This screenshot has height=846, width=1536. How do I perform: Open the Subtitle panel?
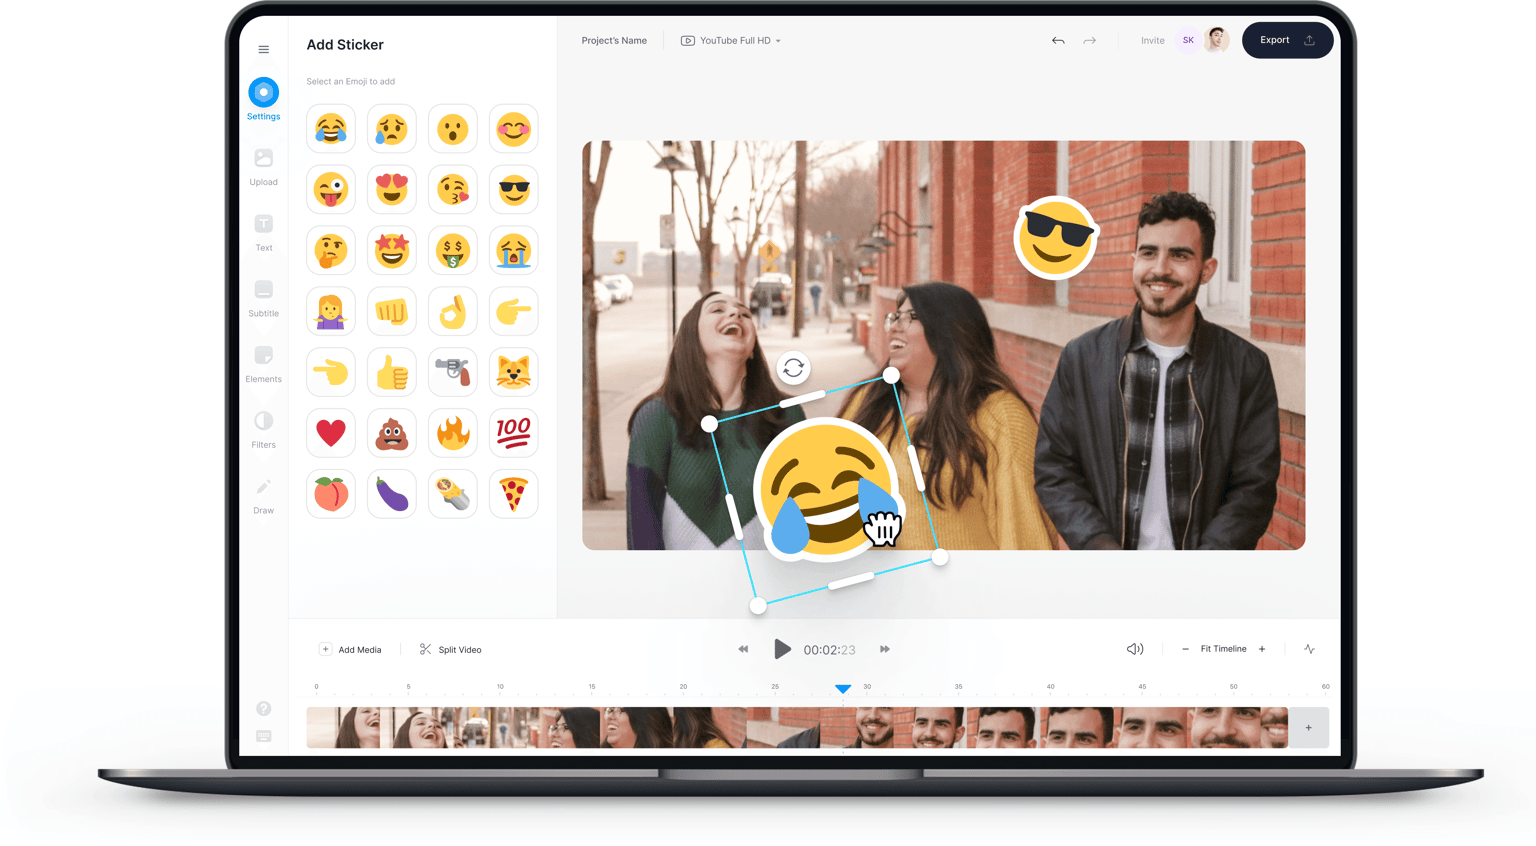264,297
